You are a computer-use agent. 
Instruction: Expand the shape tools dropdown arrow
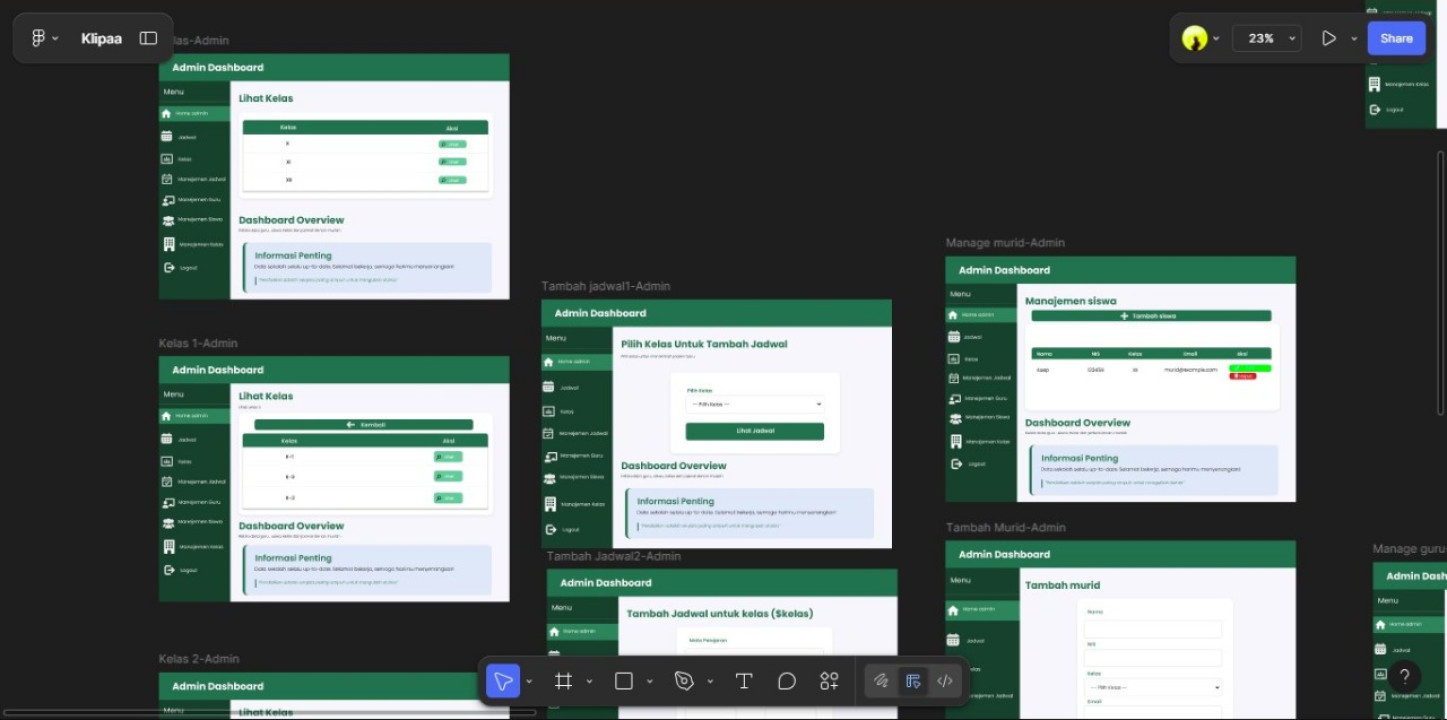(650, 682)
